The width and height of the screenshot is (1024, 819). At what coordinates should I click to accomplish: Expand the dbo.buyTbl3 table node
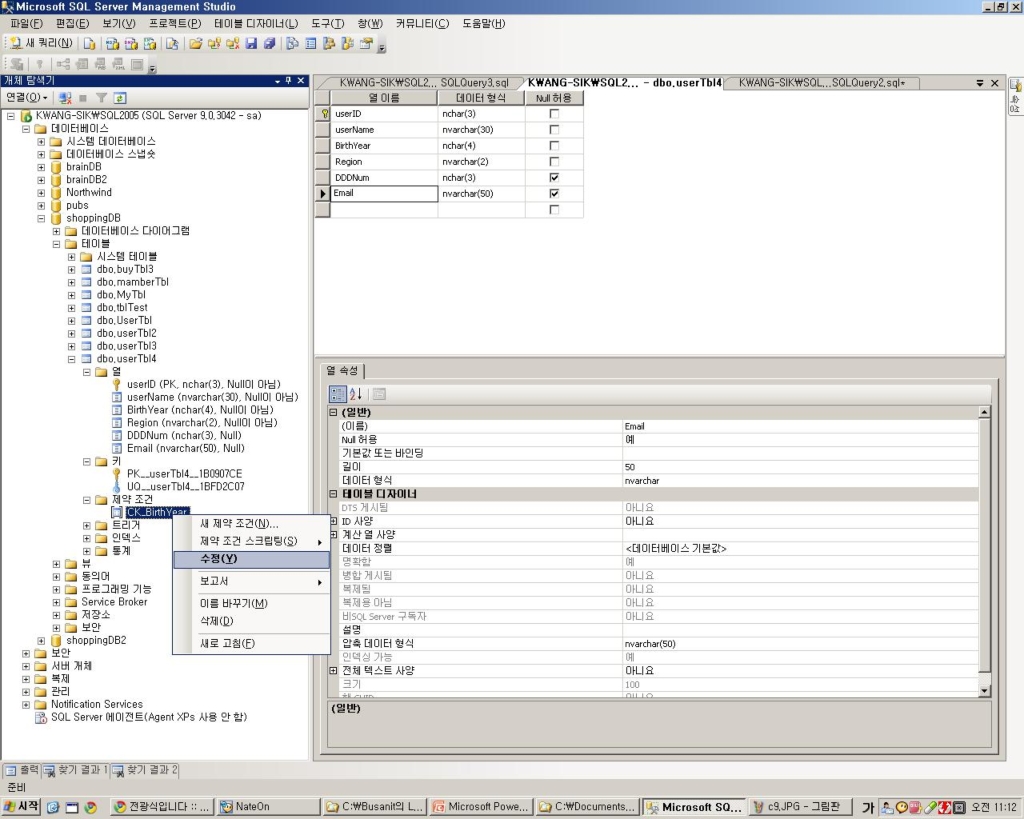[72, 270]
